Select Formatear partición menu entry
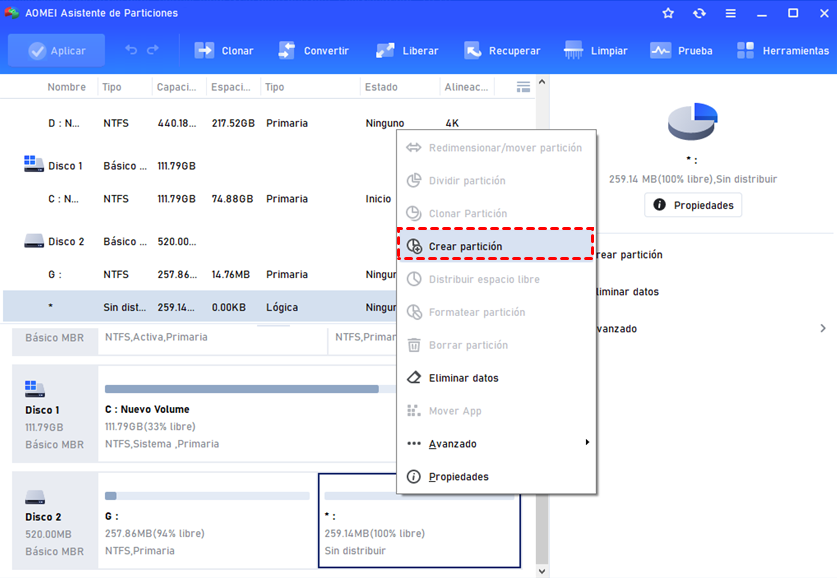The width and height of the screenshot is (837, 578). point(496,312)
